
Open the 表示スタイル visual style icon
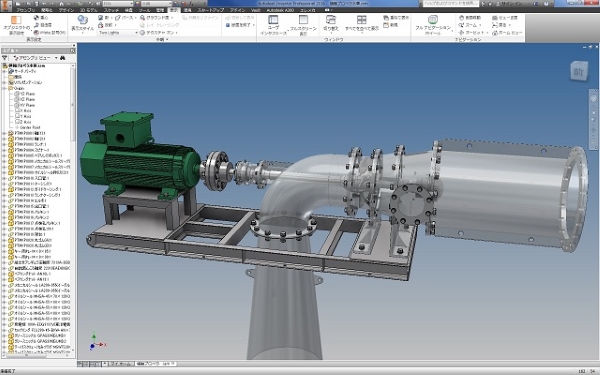click(x=82, y=24)
